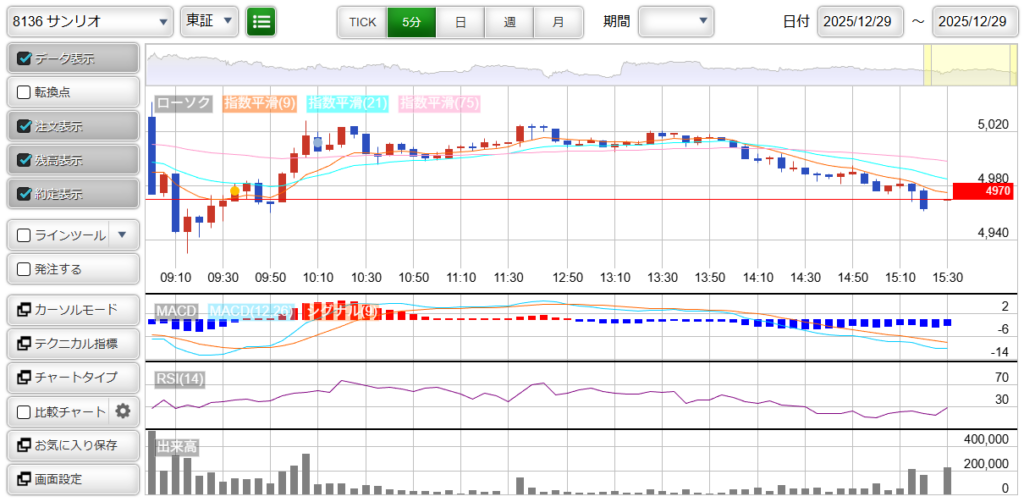This screenshot has width=1024, height=502.
Task: Toggle the 発注する checkbox
Action: (25, 269)
